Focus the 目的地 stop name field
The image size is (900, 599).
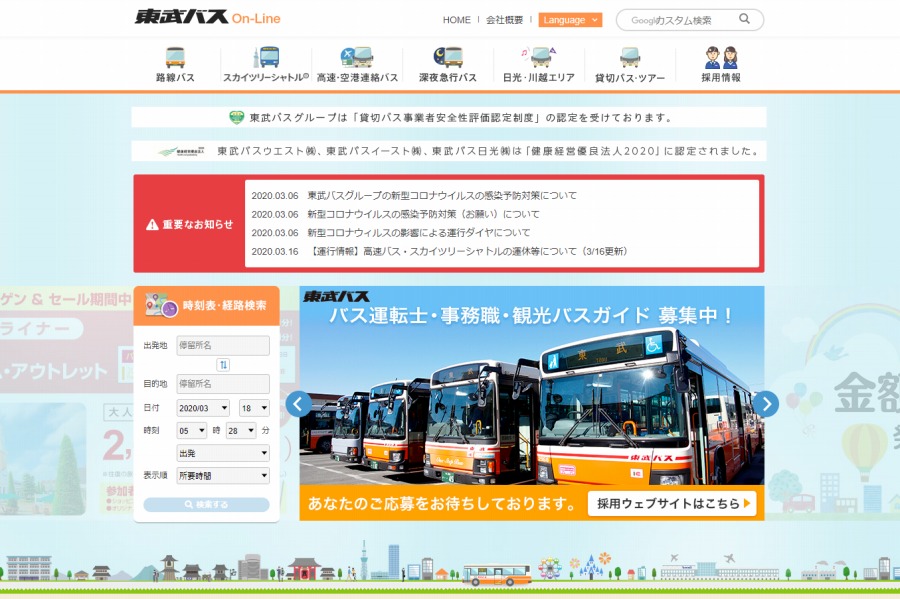[x=223, y=384]
